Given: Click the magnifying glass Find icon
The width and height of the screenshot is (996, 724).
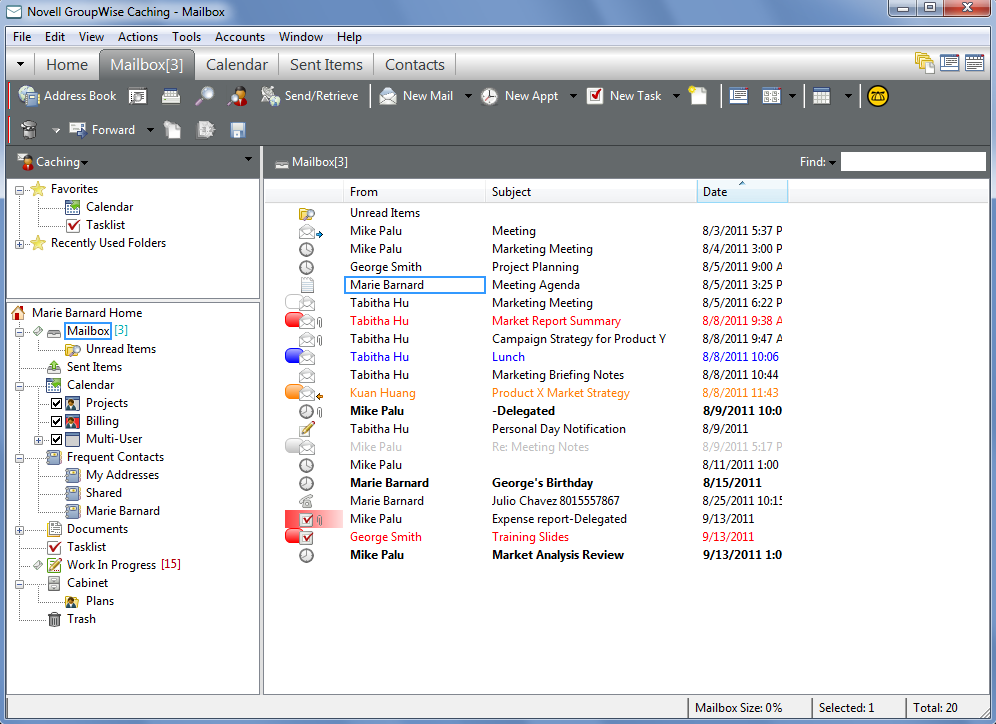Looking at the screenshot, I should [204, 96].
